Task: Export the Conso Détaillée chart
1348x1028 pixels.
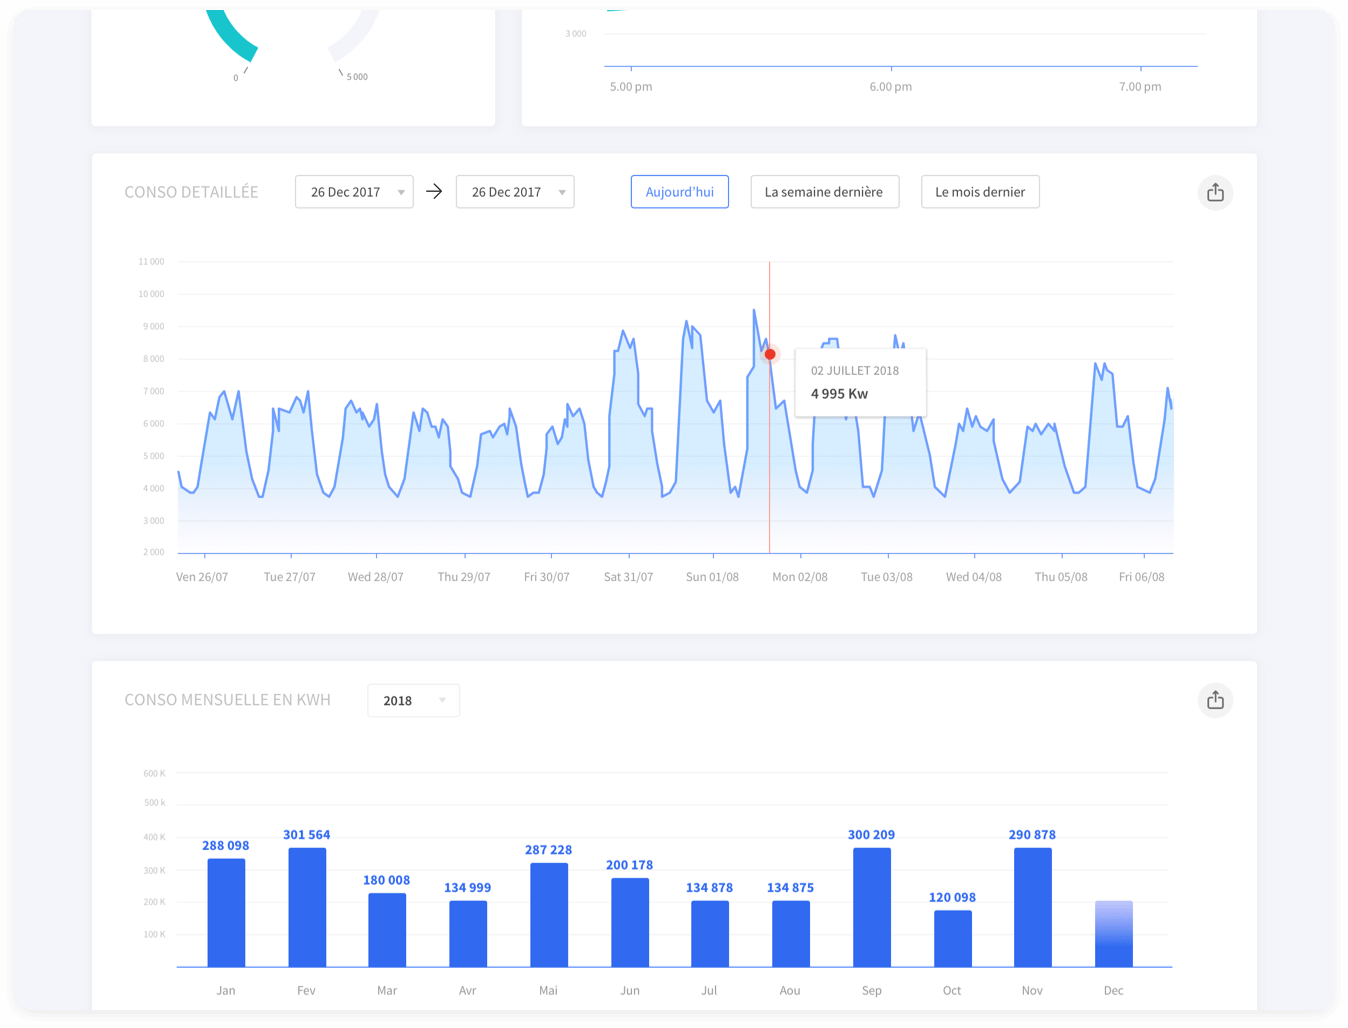Action: 1215,192
